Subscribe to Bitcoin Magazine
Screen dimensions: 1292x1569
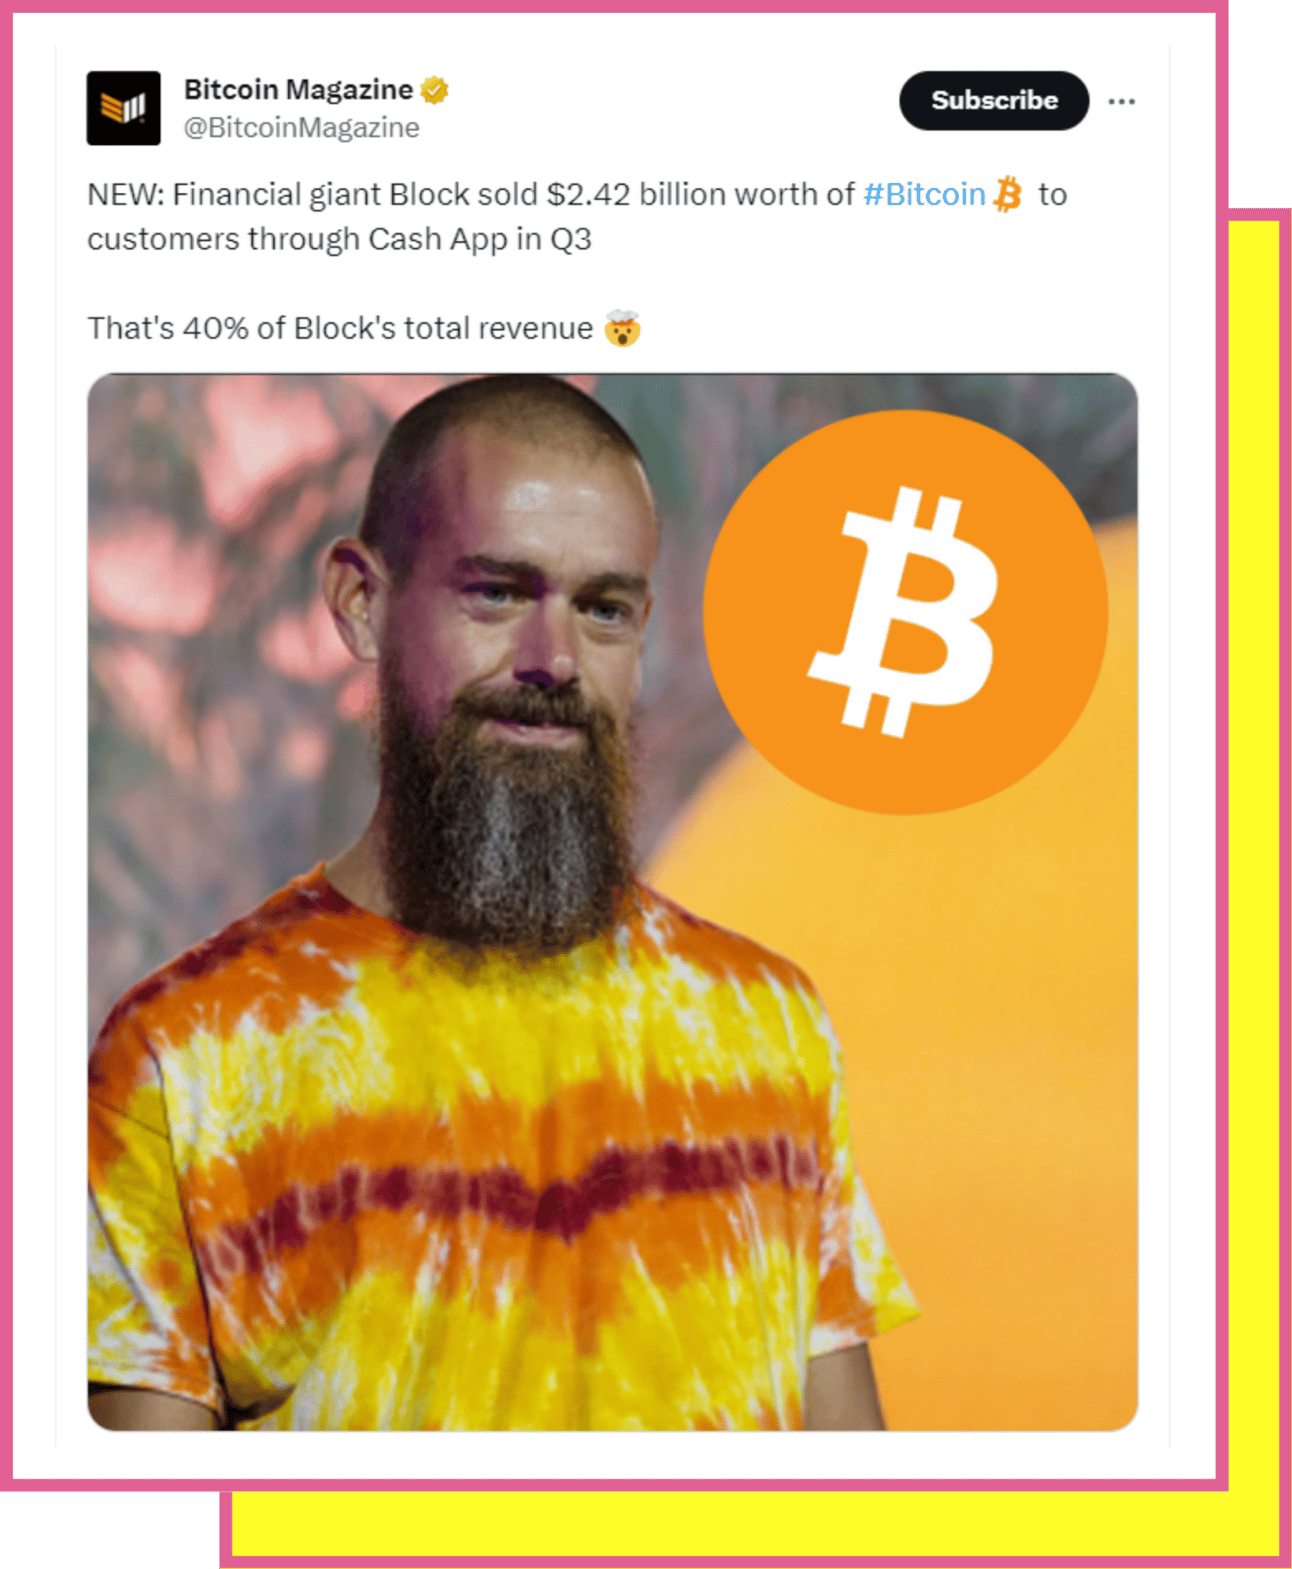point(994,100)
